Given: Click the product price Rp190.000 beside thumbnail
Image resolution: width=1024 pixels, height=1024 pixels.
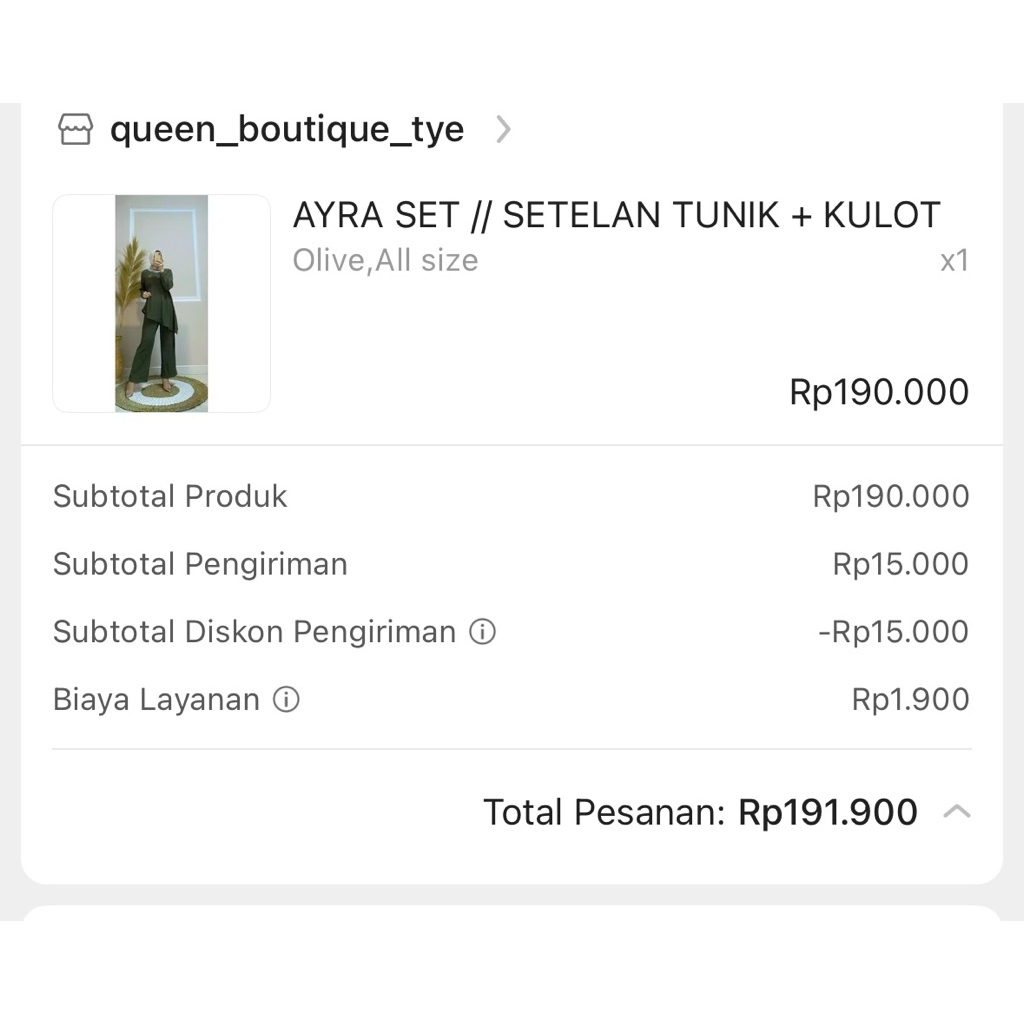Looking at the screenshot, I should [879, 392].
